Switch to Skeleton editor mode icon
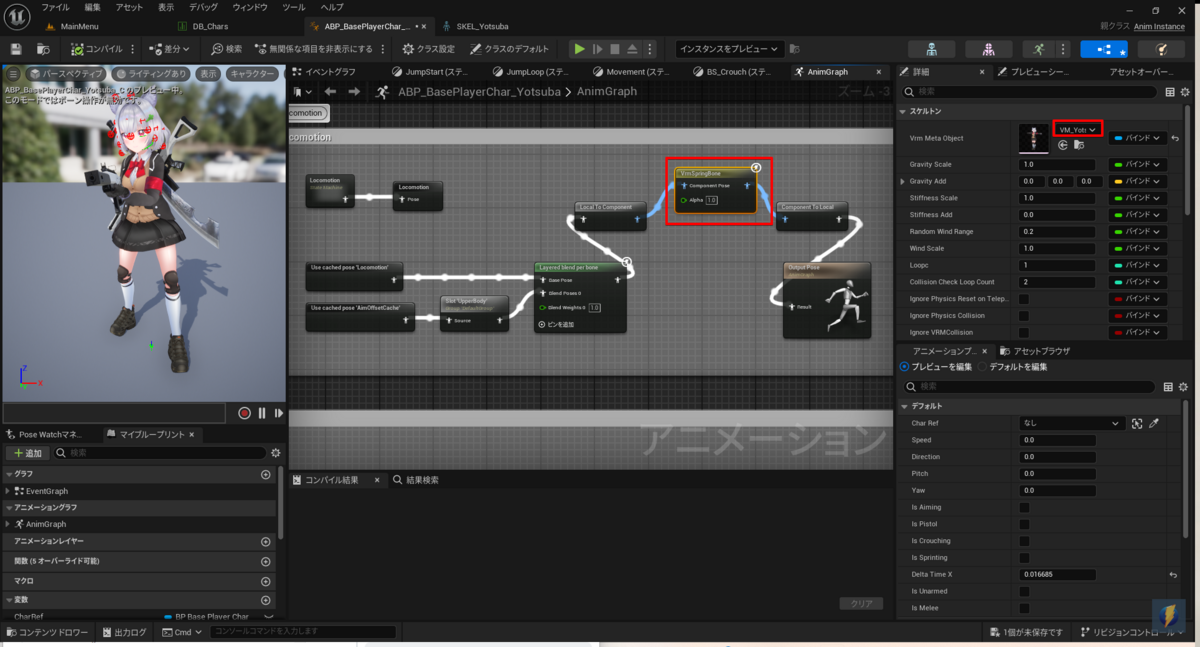Viewport: 1200px width, 647px height. point(931,49)
